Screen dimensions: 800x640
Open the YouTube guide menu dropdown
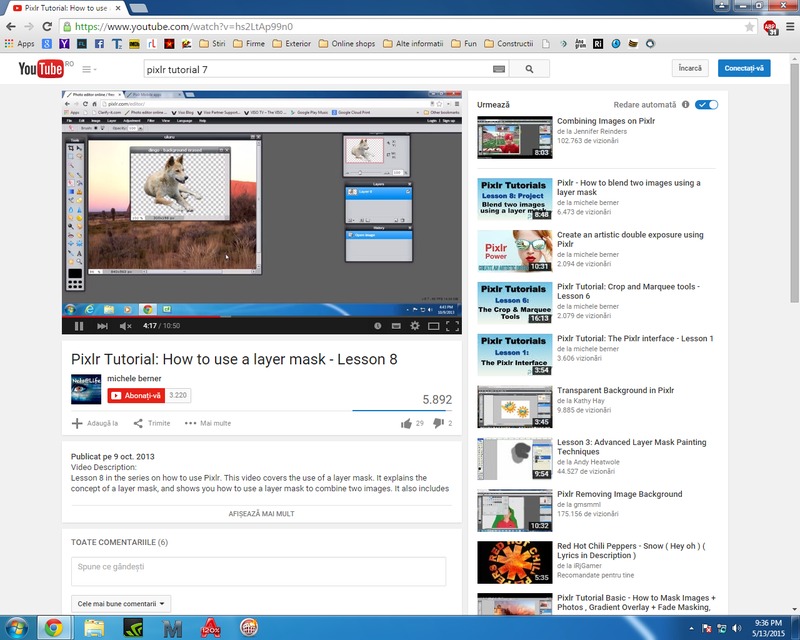point(89,69)
